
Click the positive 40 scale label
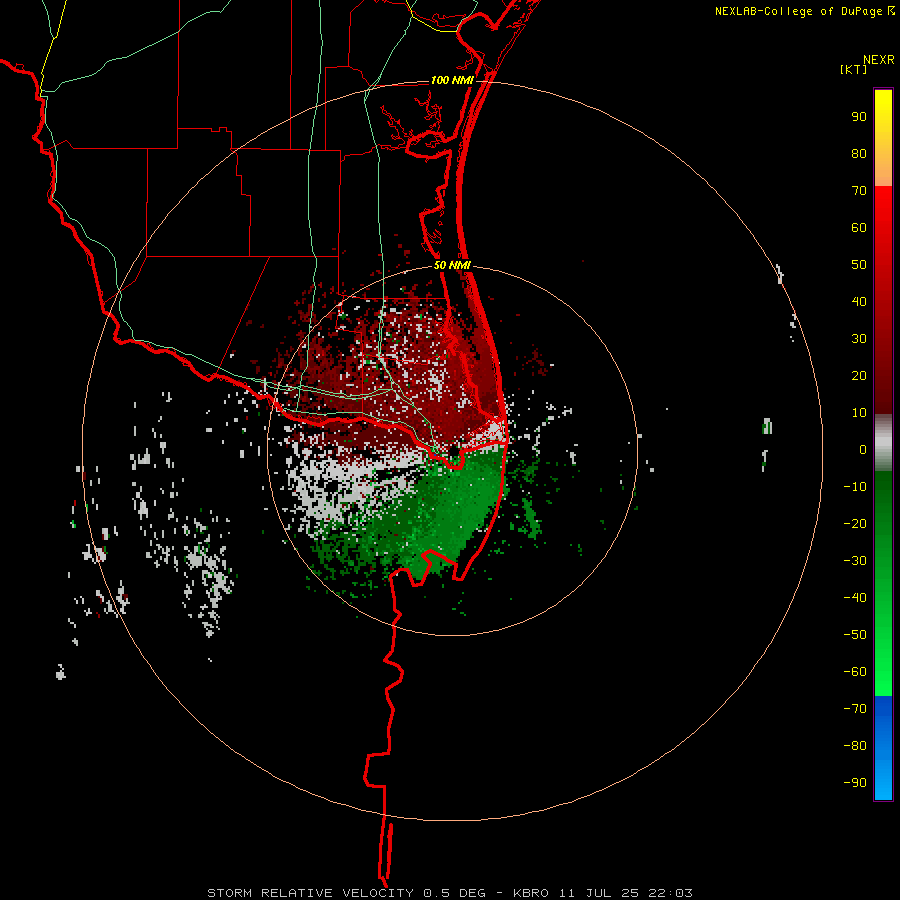[859, 302]
